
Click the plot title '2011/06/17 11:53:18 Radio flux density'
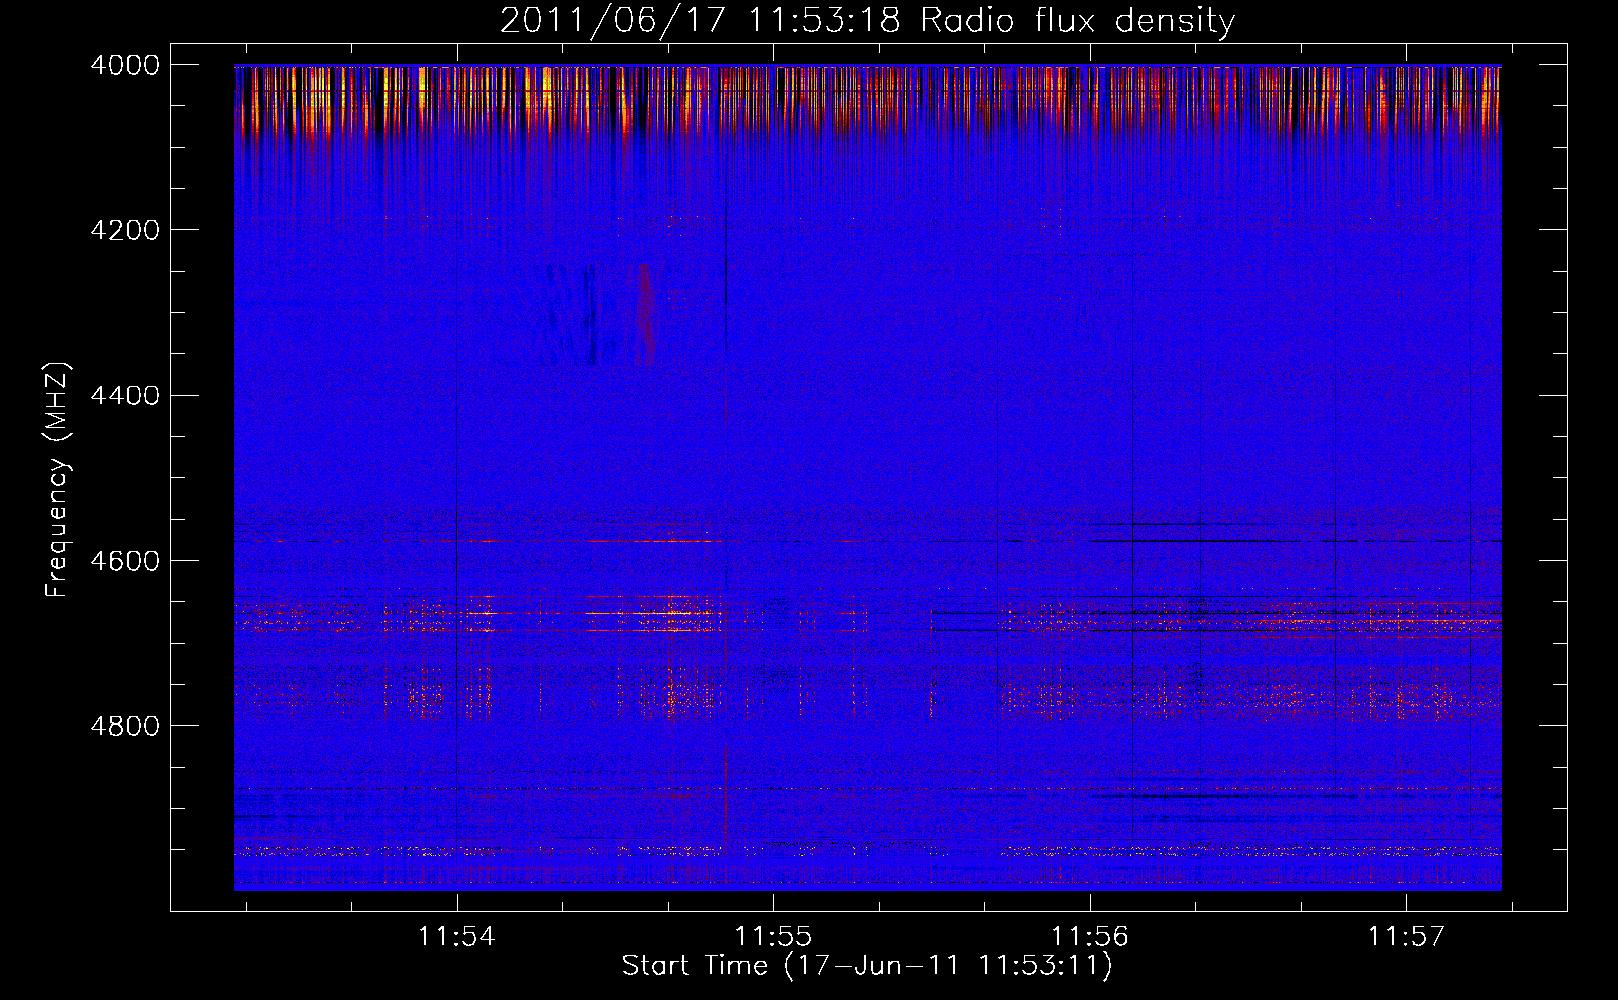[x=867, y=20]
